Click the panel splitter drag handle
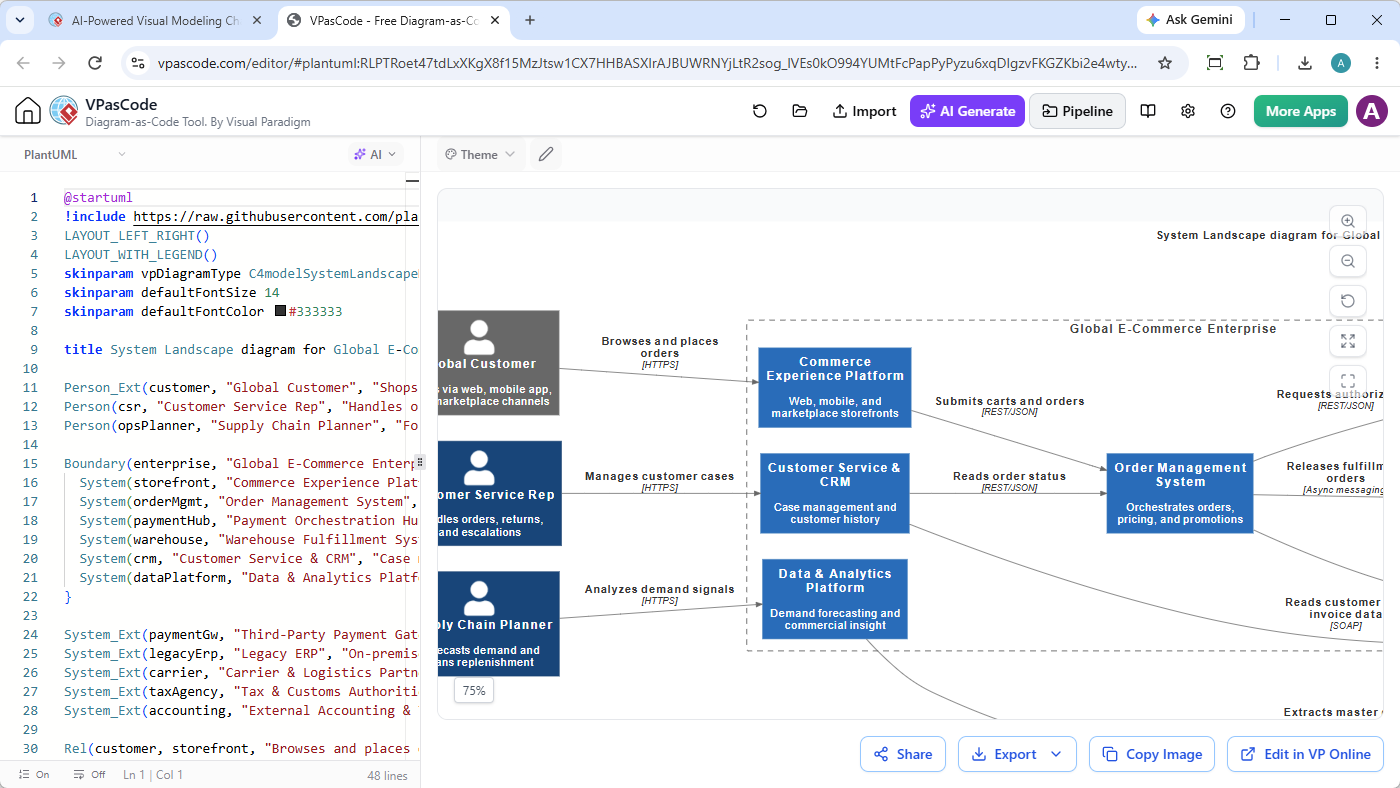The height and width of the screenshot is (788, 1400). tap(420, 462)
